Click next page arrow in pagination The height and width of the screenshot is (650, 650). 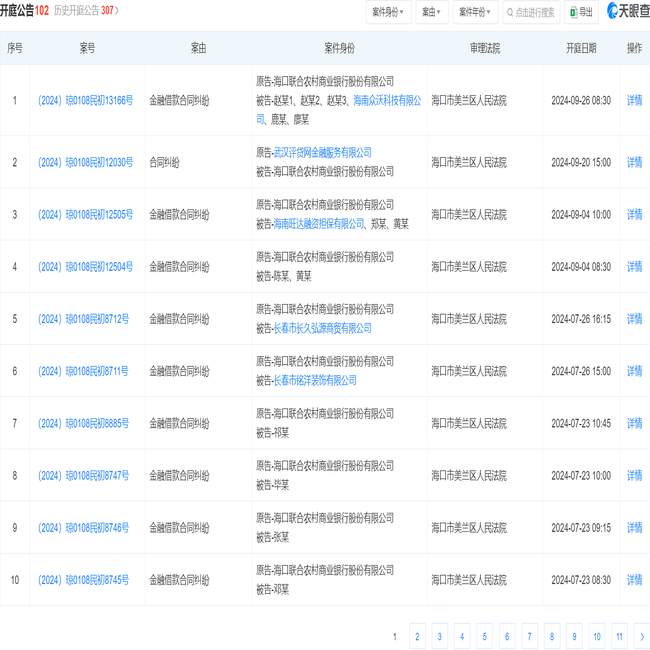pos(642,636)
